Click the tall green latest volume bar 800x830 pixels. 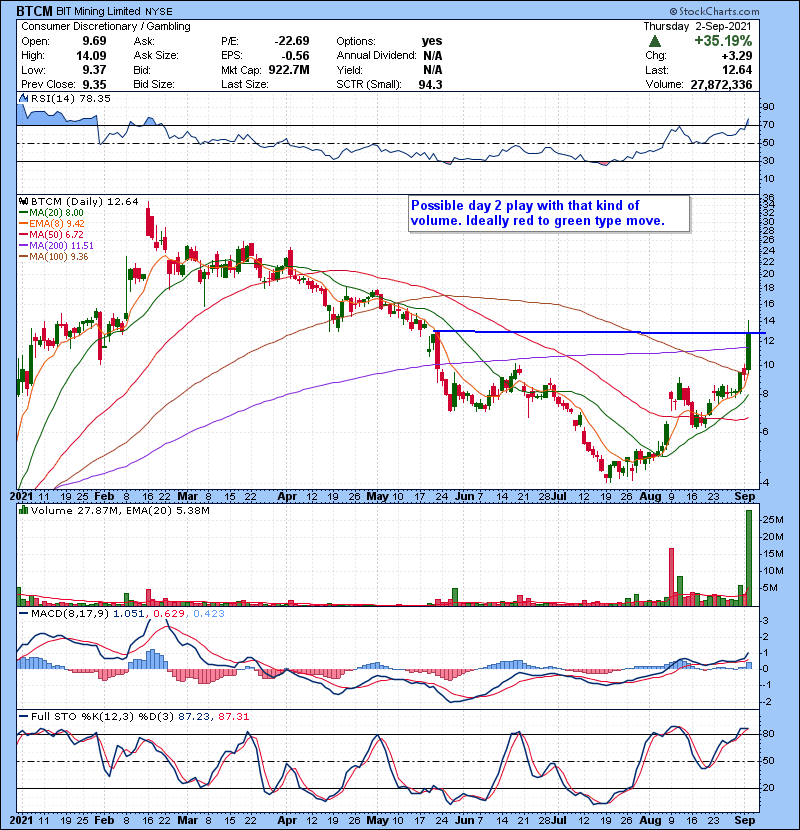coord(749,557)
